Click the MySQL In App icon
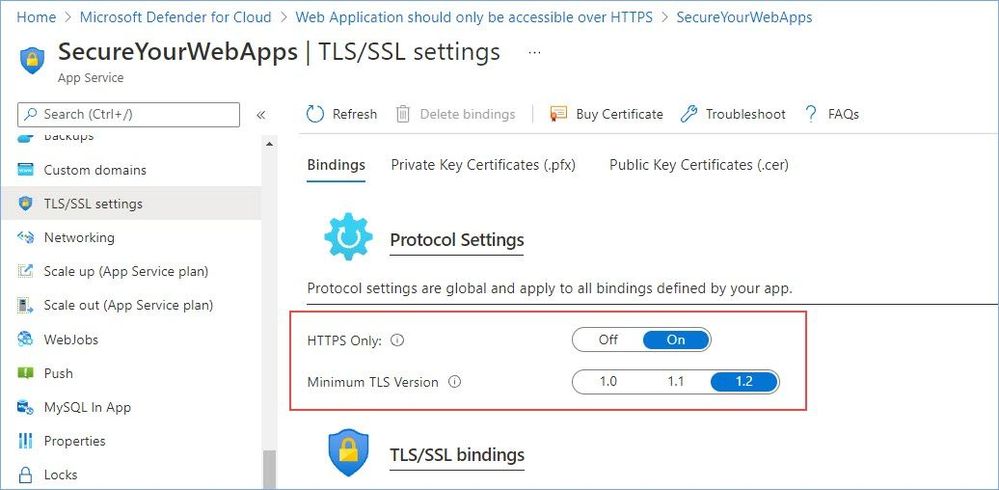This screenshot has width=999, height=490. tap(25, 407)
